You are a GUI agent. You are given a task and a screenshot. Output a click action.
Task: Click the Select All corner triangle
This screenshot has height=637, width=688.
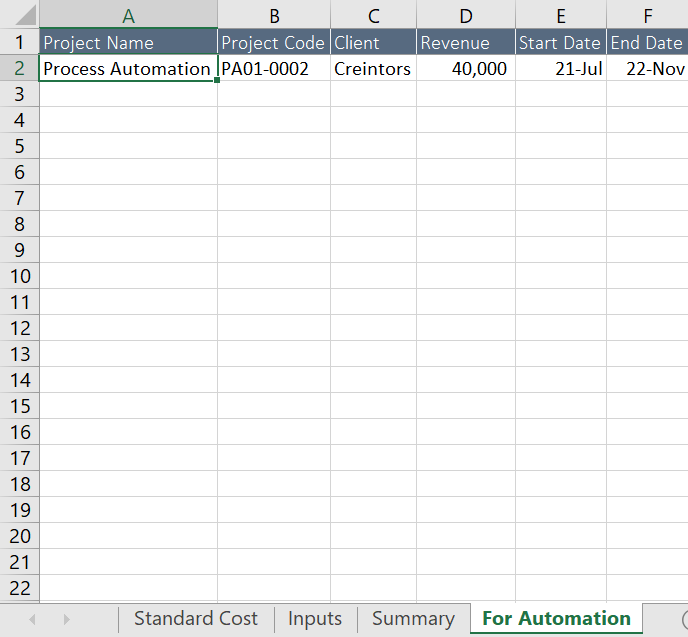point(25,16)
